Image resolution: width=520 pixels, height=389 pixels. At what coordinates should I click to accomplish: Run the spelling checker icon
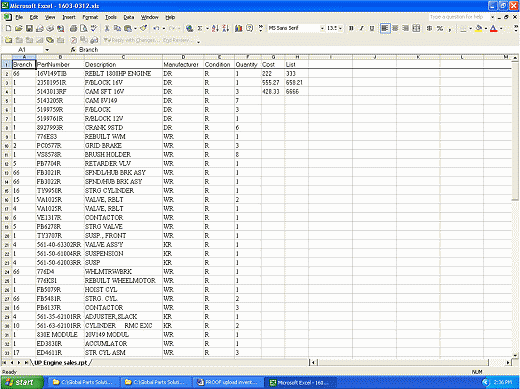pyautogui.click(x=94, y=29)
